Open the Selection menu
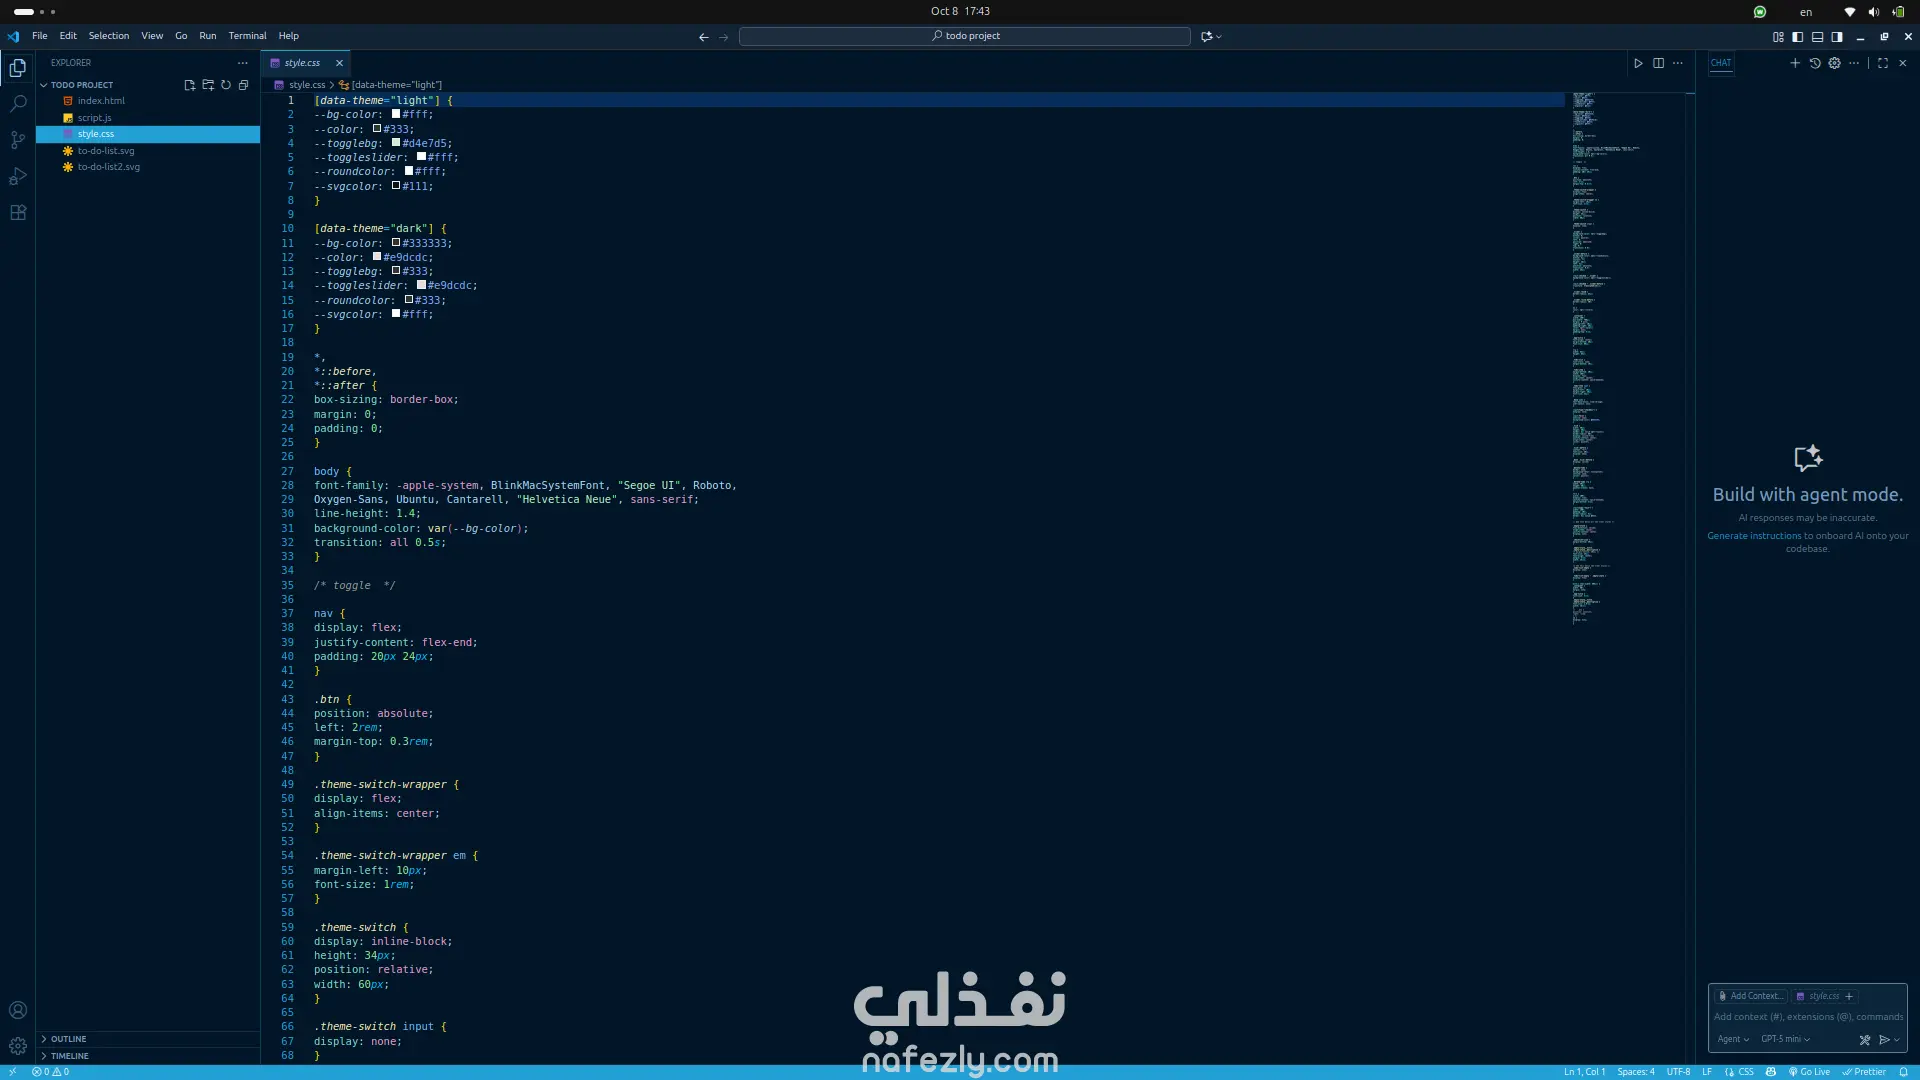 click(108, 36)
